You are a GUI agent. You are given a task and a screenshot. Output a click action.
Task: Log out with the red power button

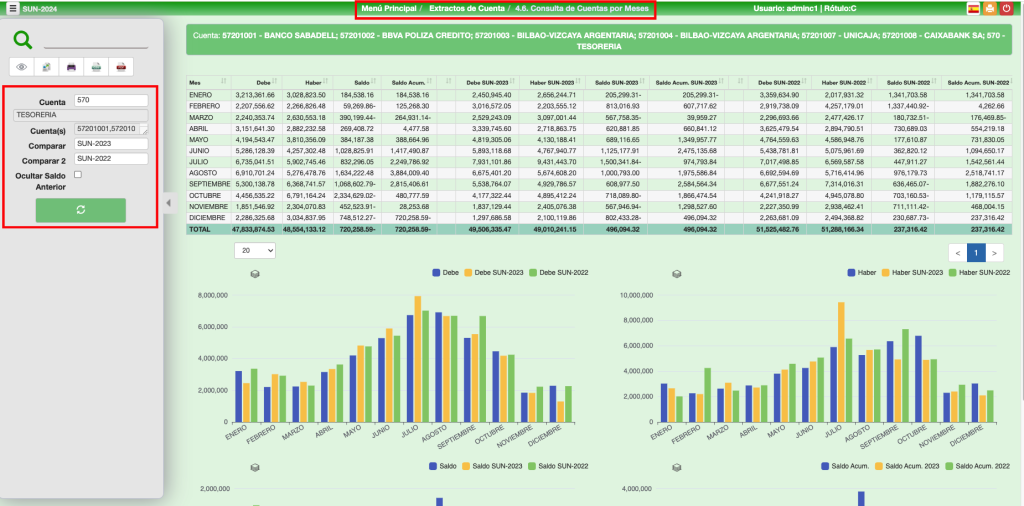pos(1006,8)
